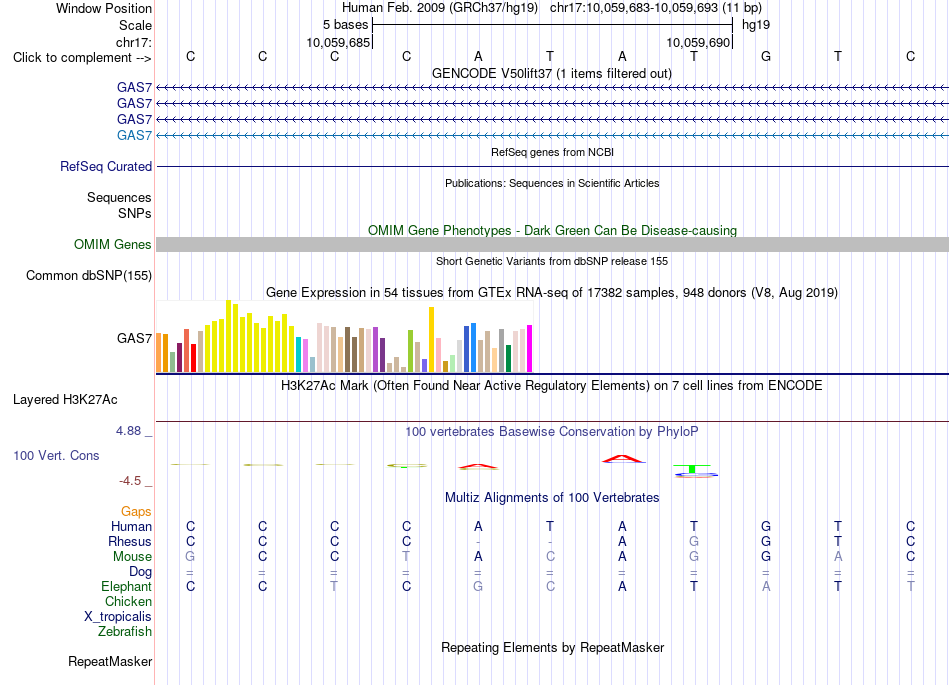
Task: Click the Chicken species label
Action: pyautogui.click(x=128, y=601)
